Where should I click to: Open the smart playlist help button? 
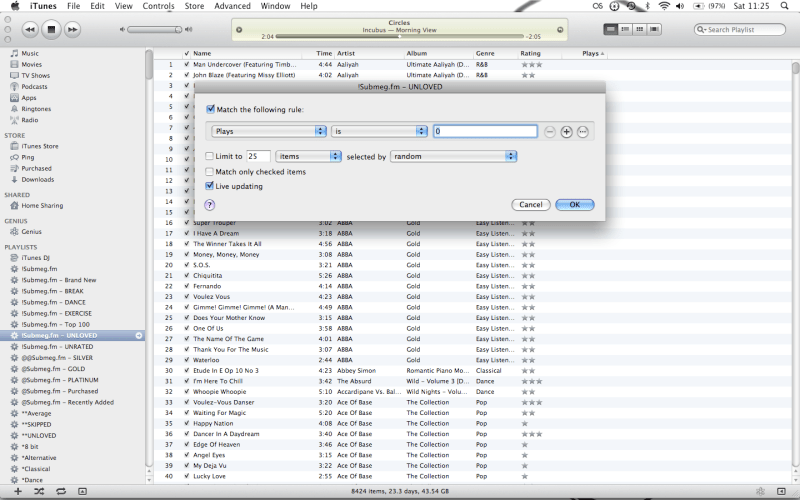pos(210,204)
